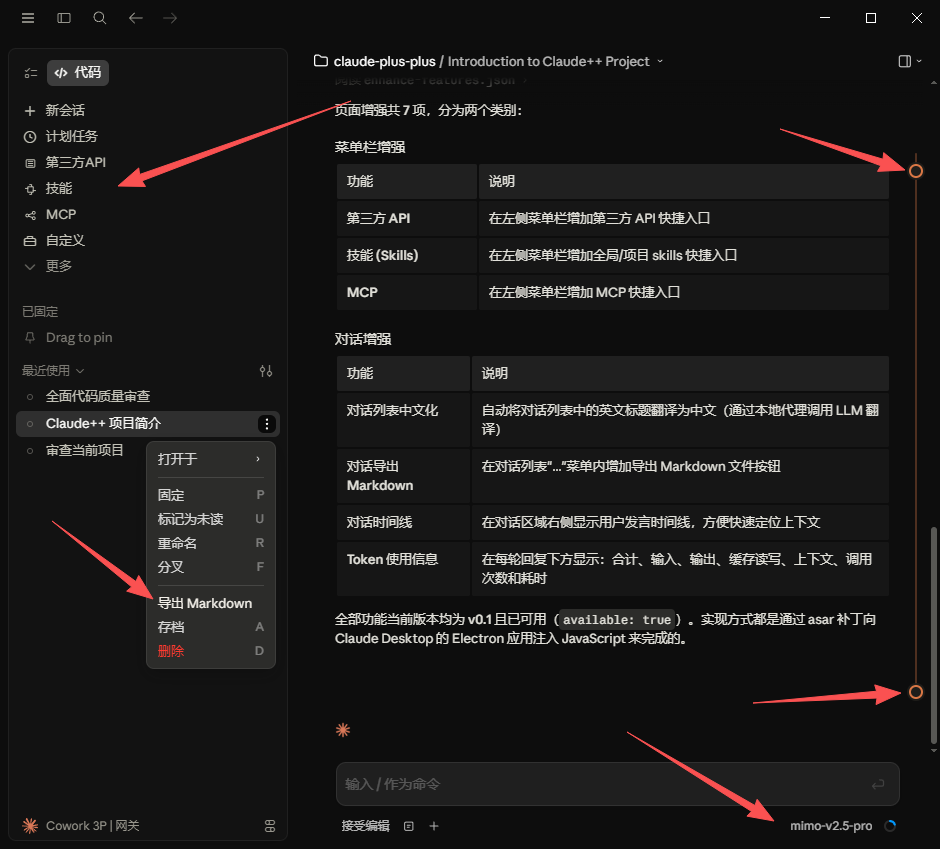Choose 分叉 in the context menu

click(210, 567)
